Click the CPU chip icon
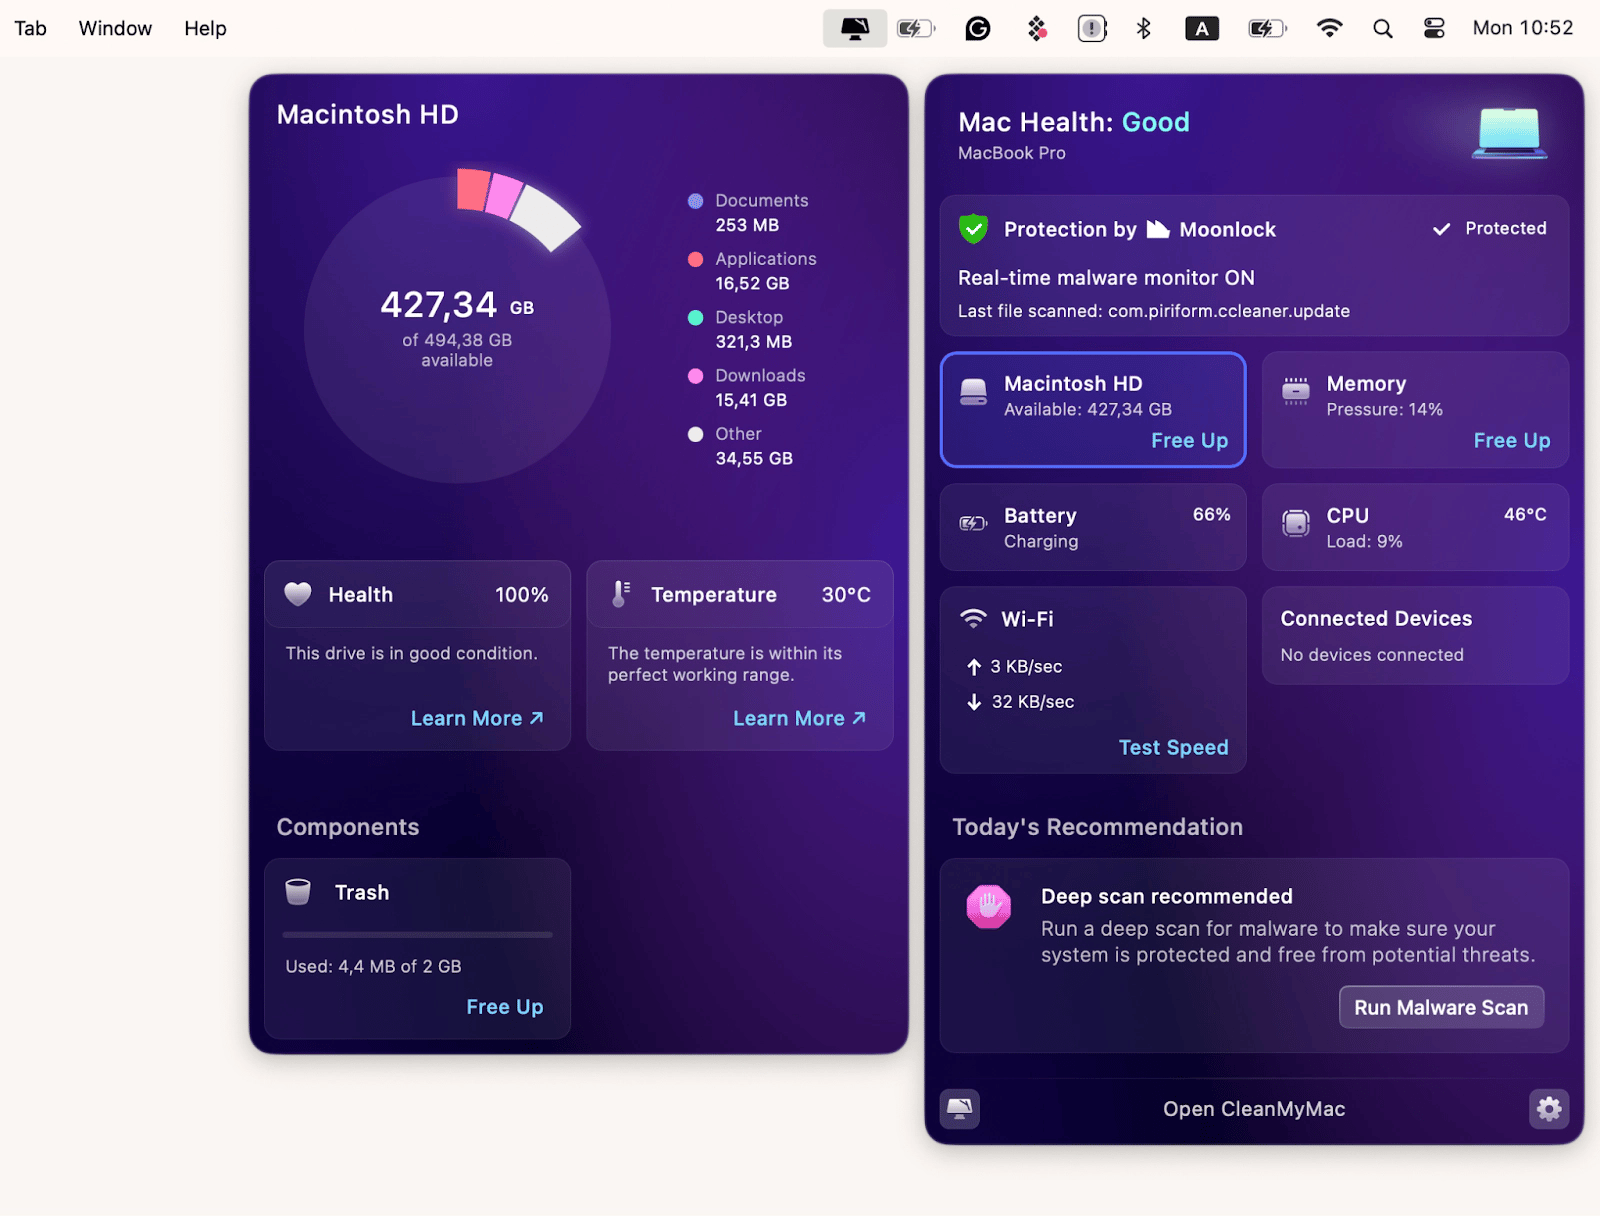The width and height of the screenshot is (1600, 1216). click(x=1296, y=523)
